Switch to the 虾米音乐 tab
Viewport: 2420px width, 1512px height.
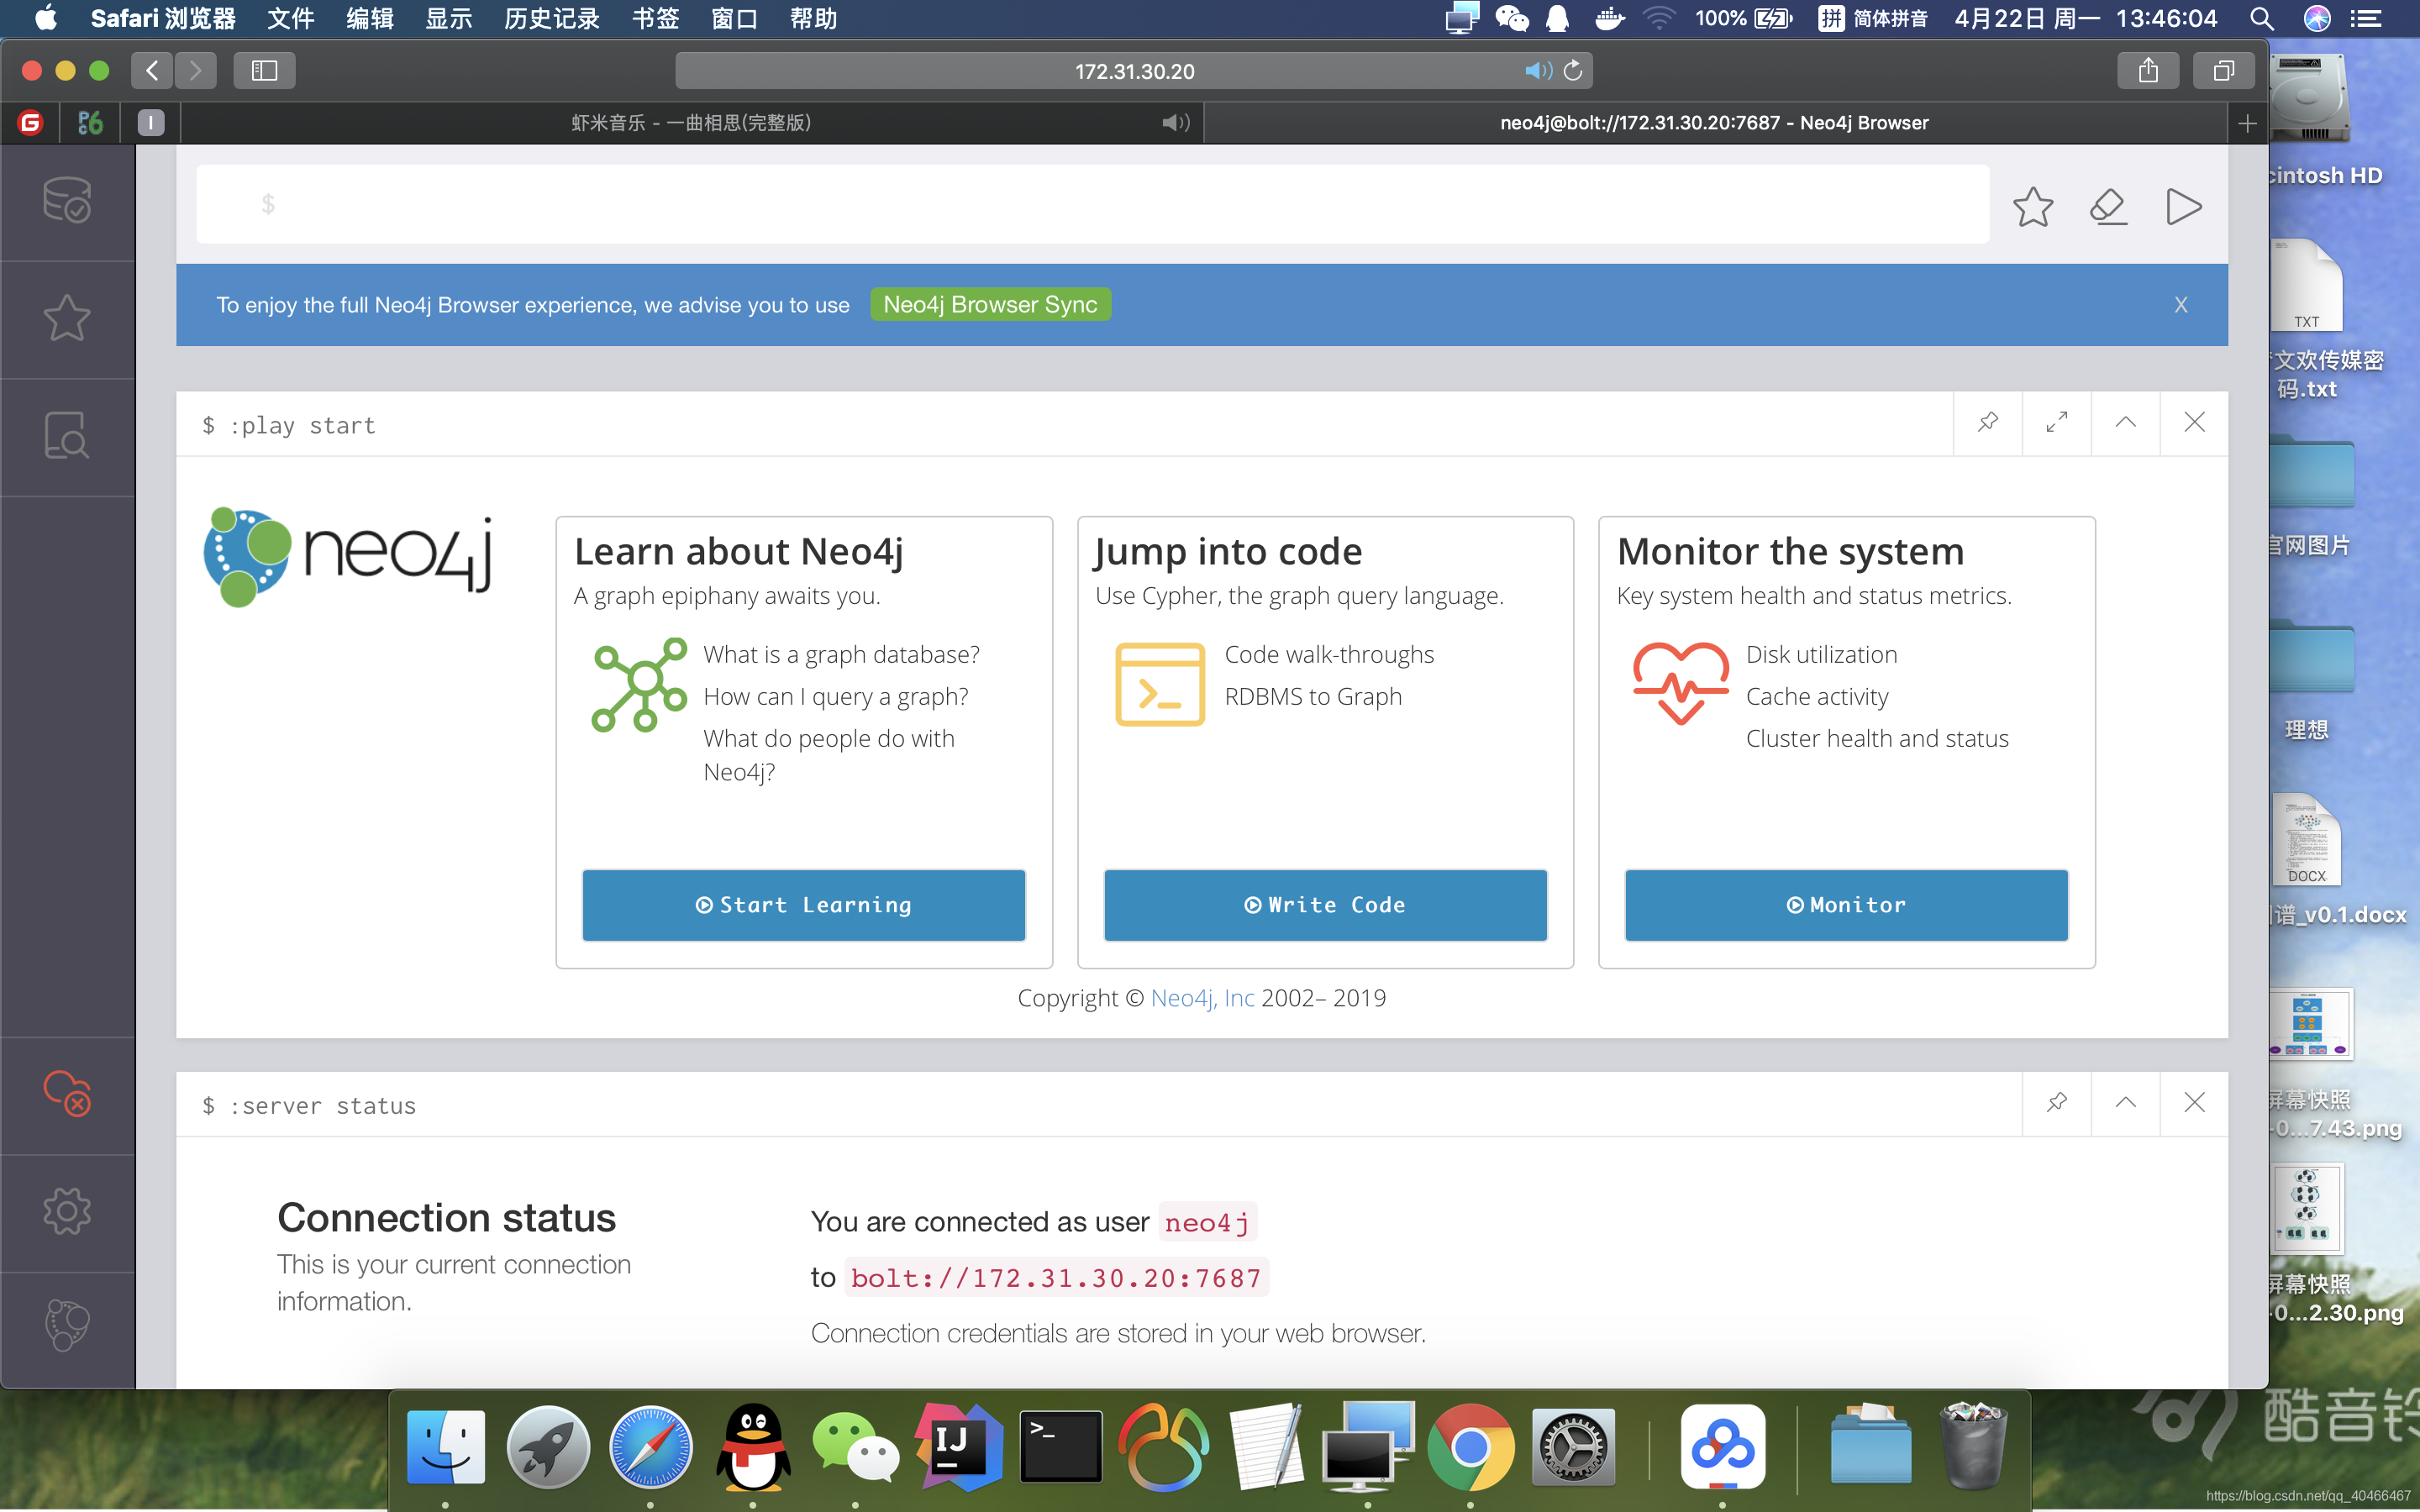pyautogui.click(x=691, y=123)
